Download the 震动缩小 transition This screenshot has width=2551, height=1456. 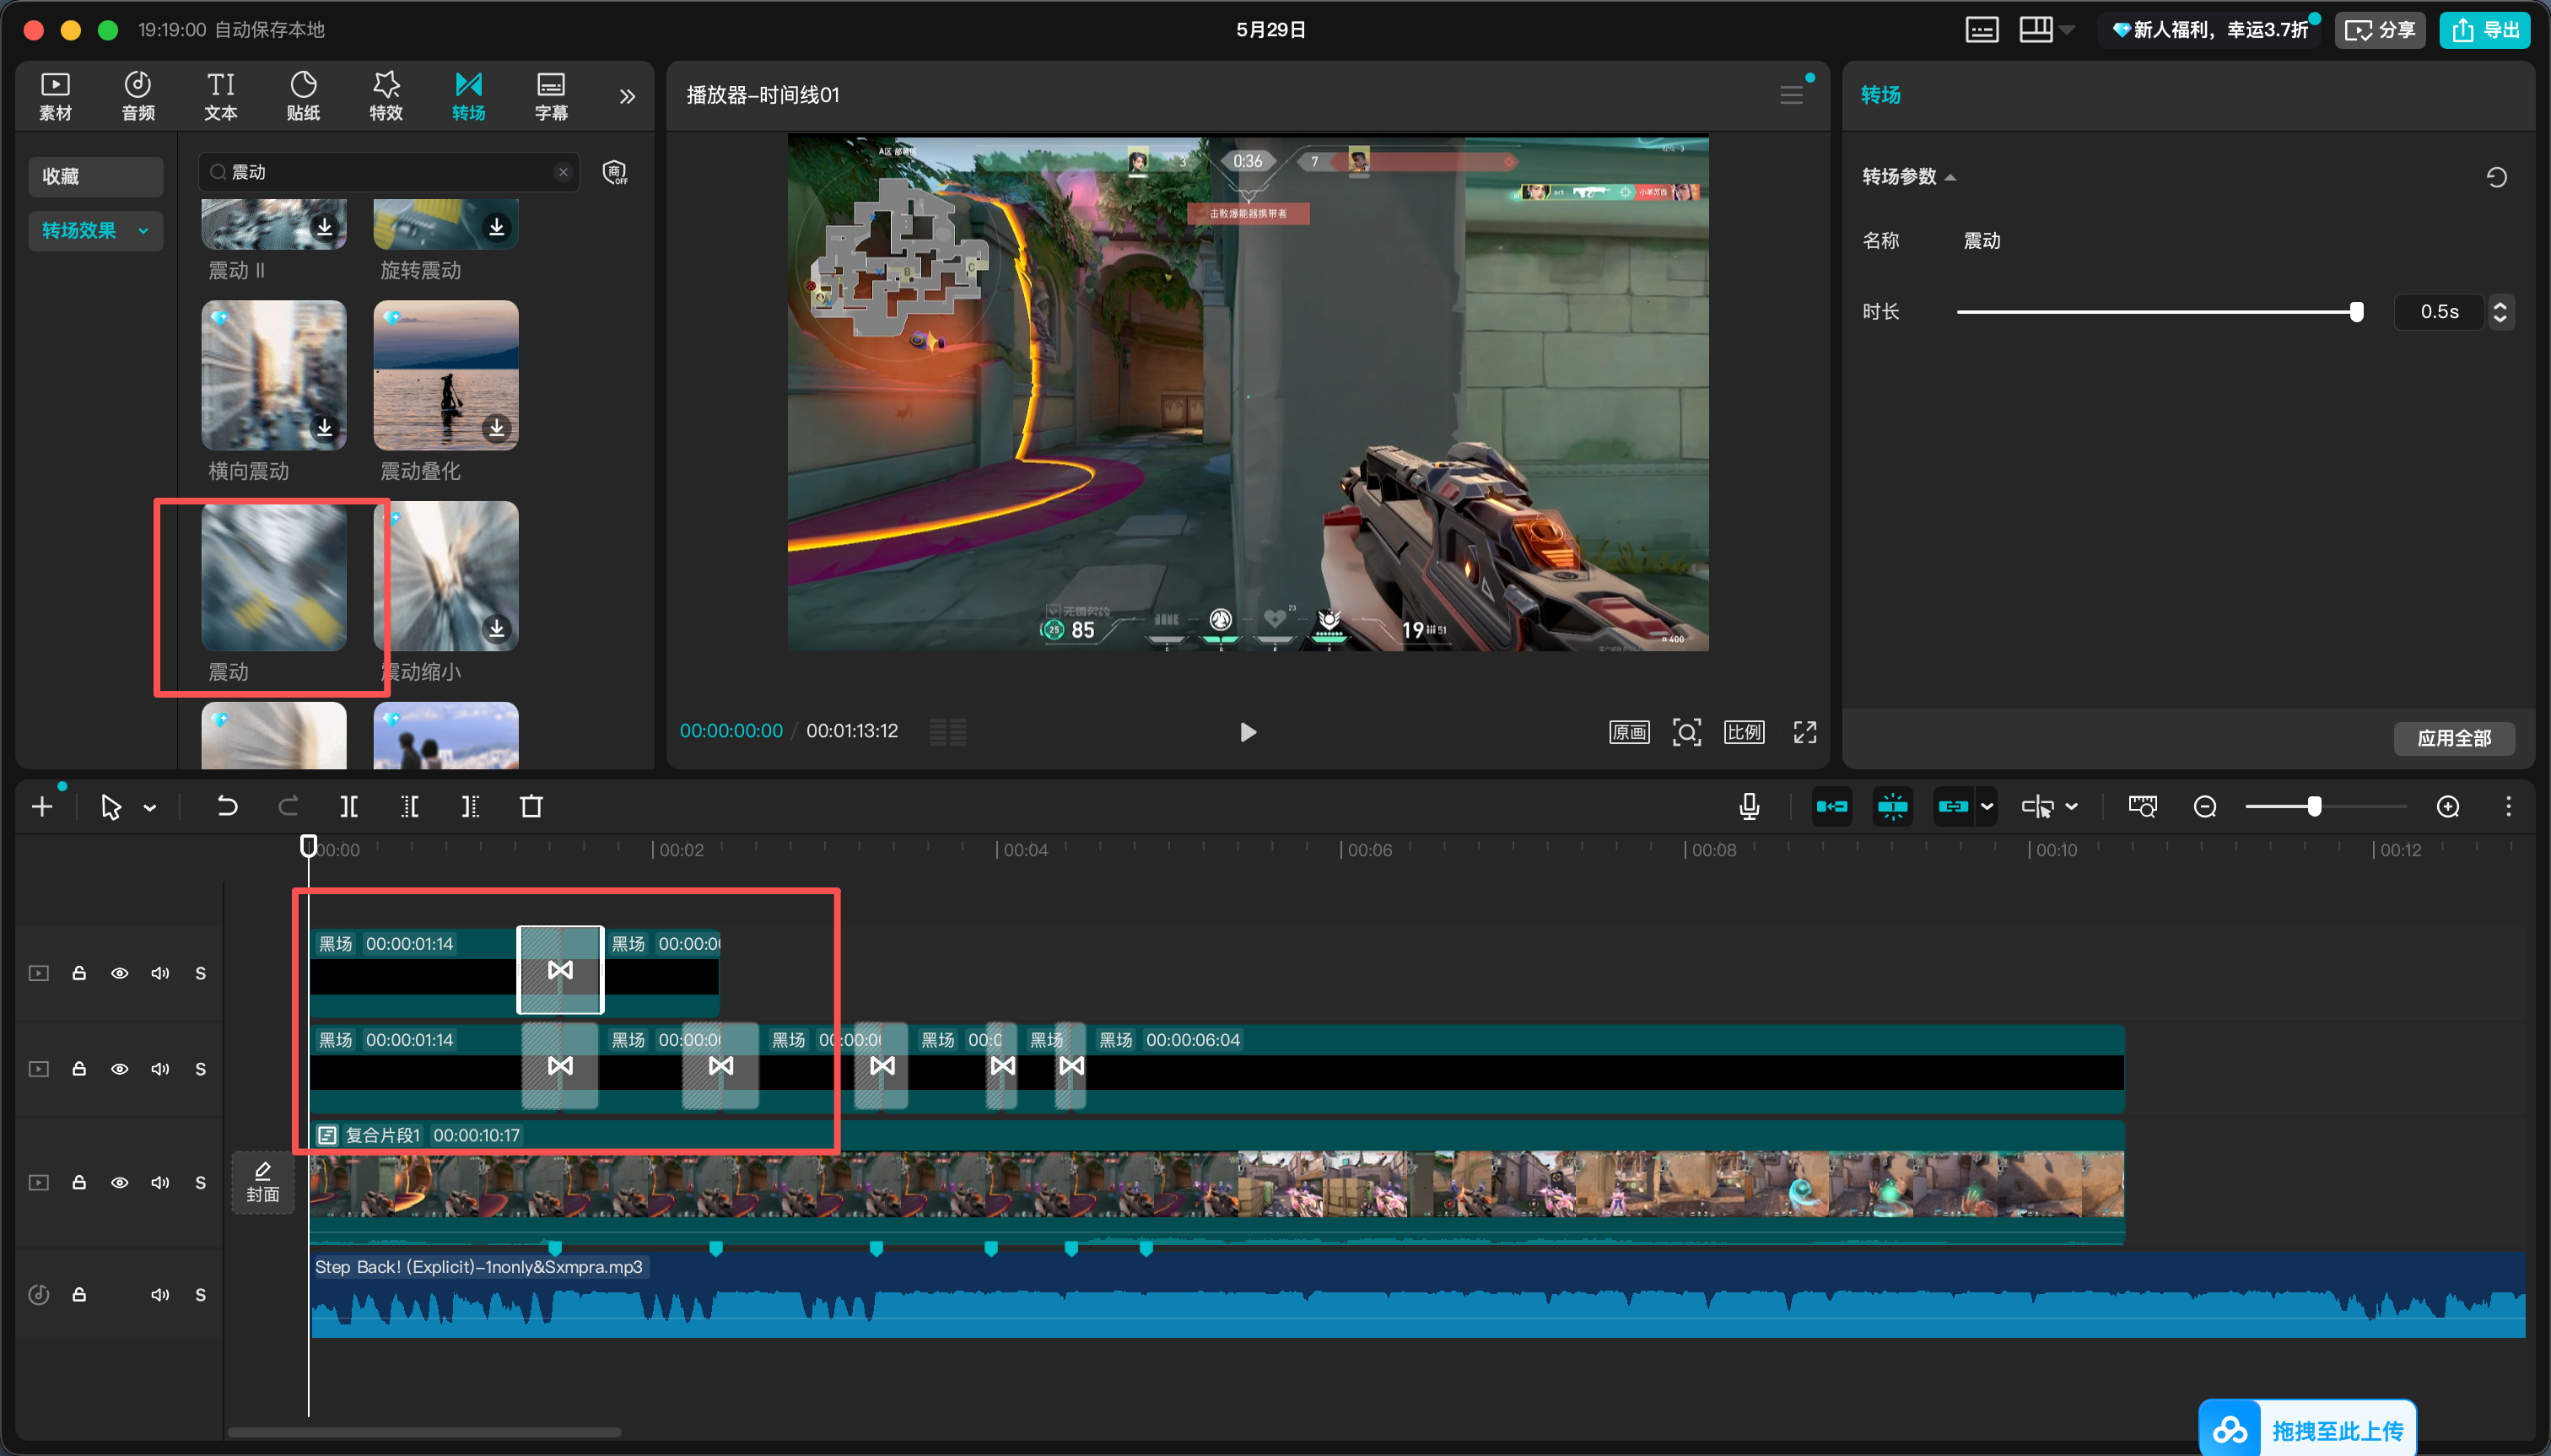(x=496, y=628)
